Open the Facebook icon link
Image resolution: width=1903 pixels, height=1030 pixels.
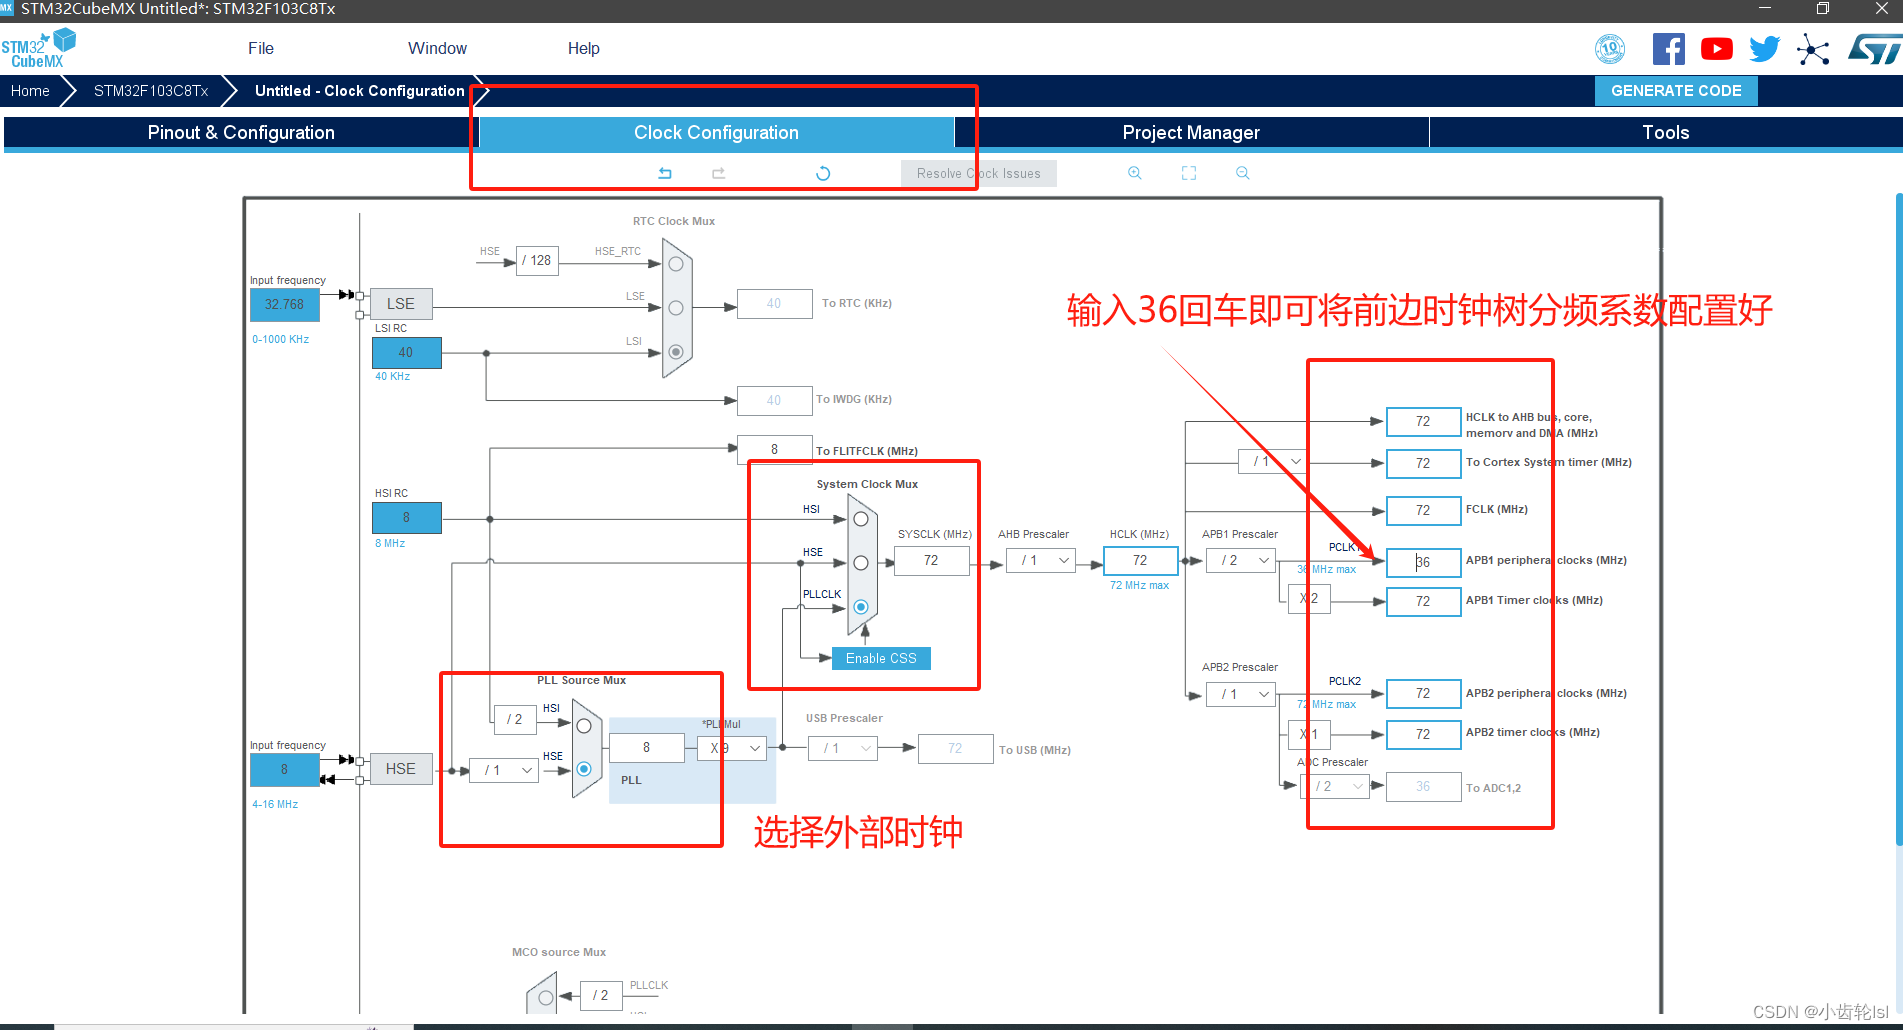tap(1668, 49)
